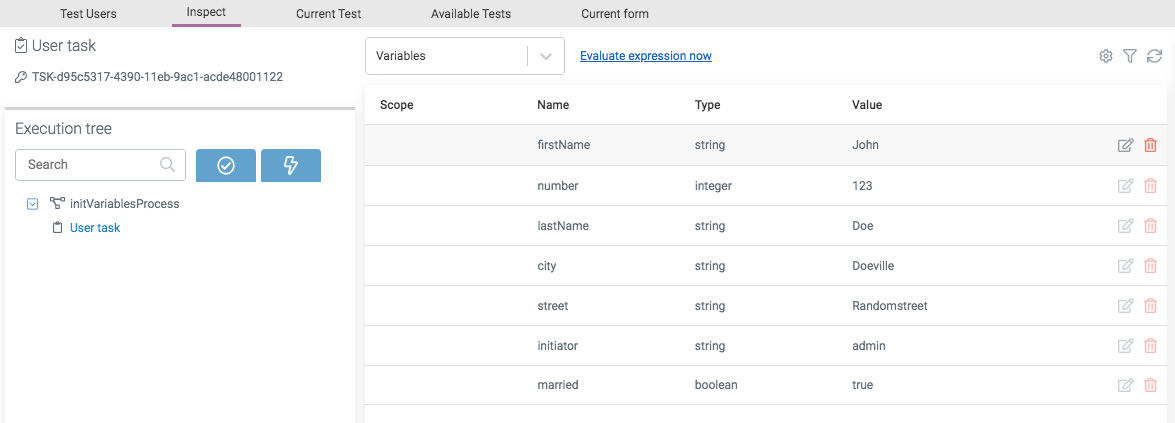
Task: Edit the street variable
Action: tap(1125, 305)
